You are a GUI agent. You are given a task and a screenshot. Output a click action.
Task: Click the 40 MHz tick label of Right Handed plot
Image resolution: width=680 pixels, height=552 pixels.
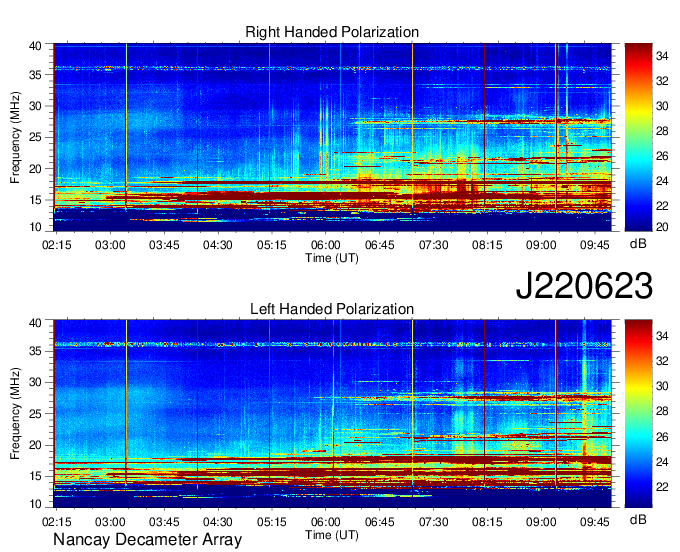coord(36,46)
